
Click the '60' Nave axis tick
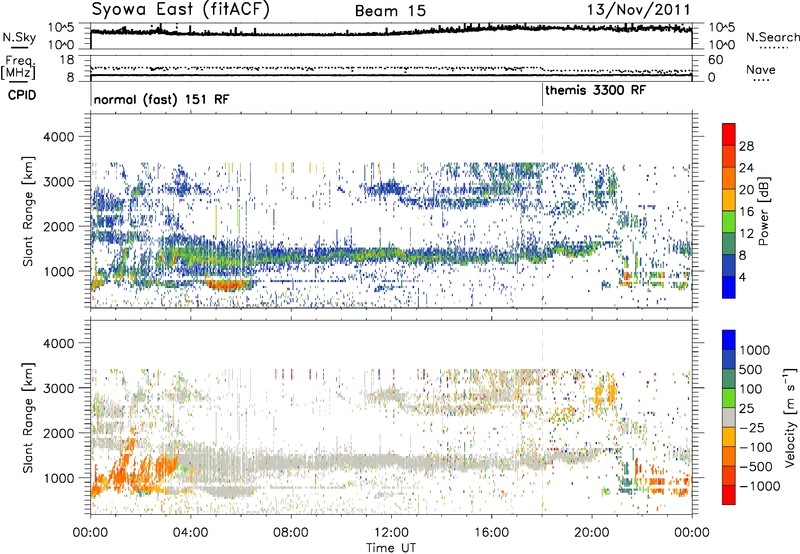[715, 60]
